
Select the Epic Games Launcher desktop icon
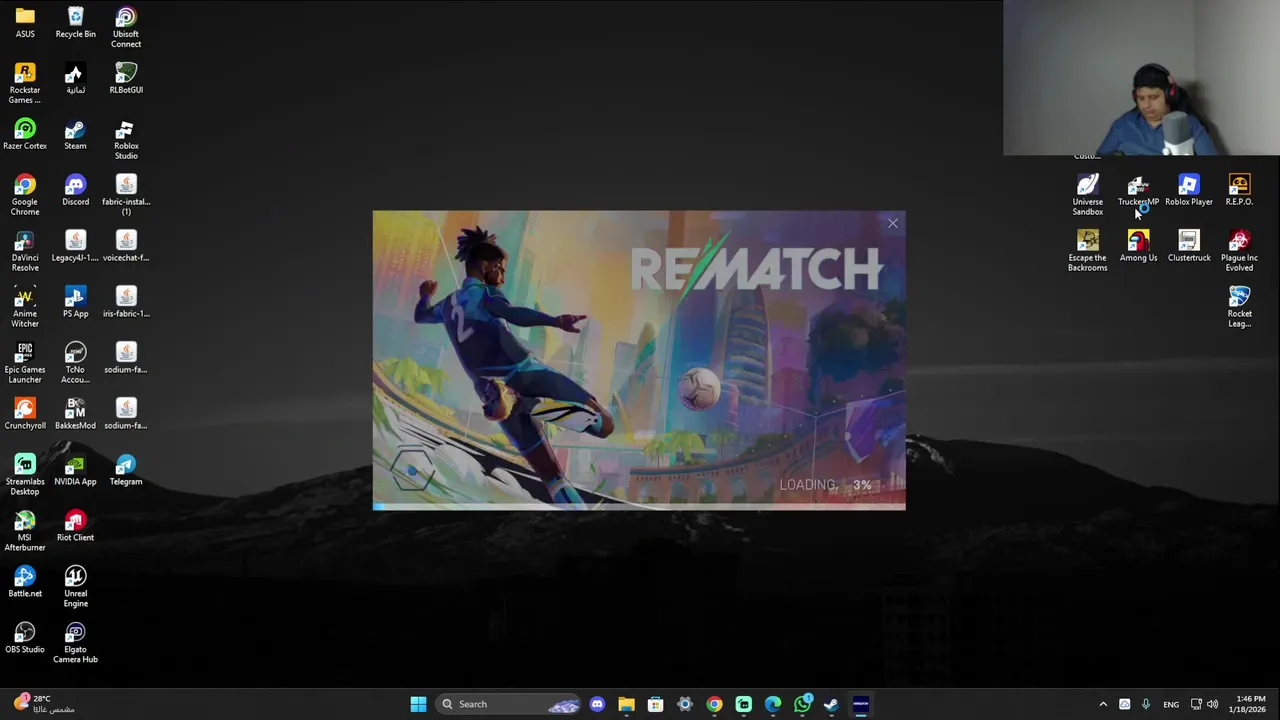[x=25, y=363]
